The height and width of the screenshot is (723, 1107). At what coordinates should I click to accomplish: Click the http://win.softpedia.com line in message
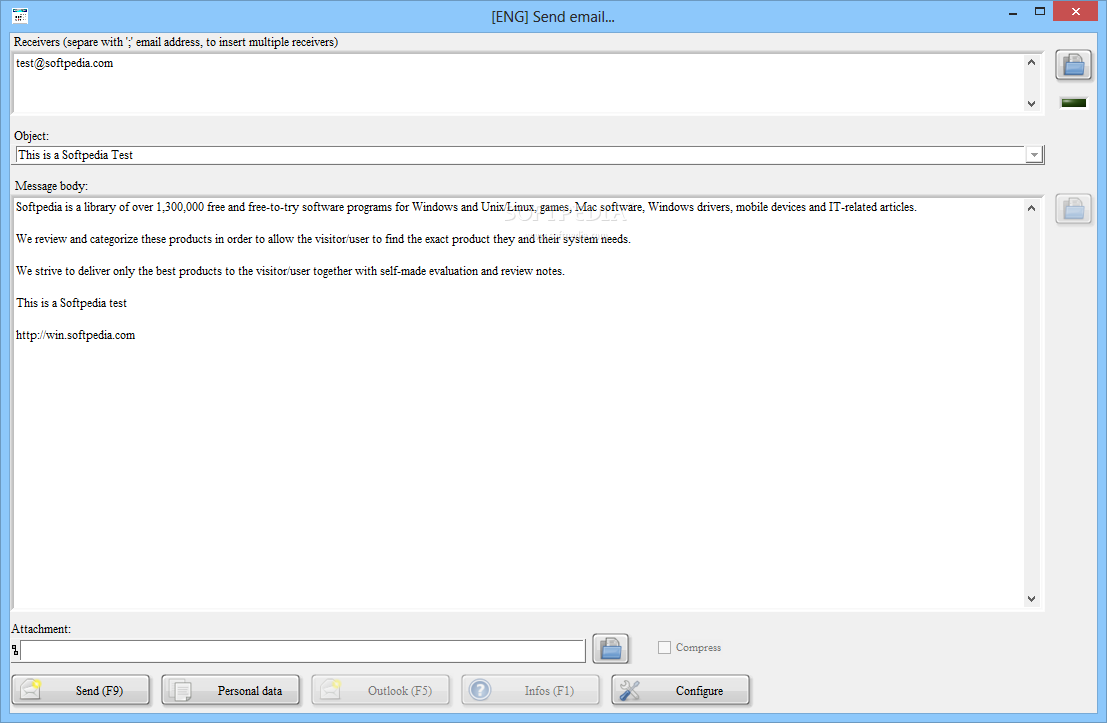(76, 335)
